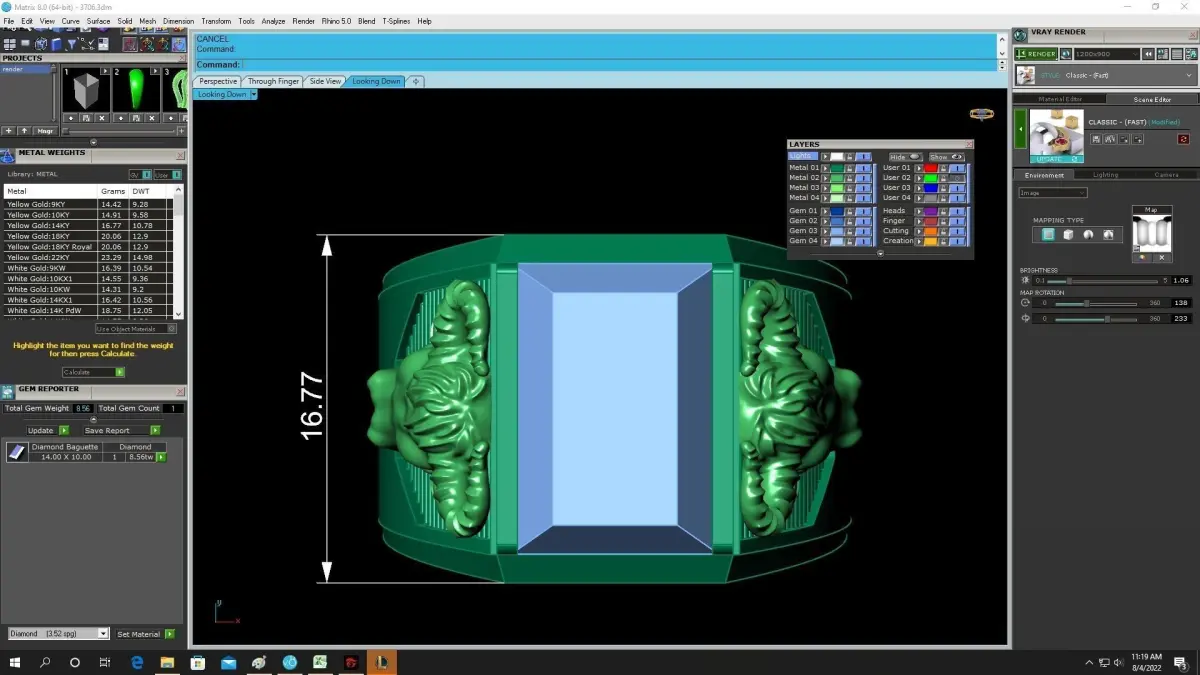1200x675 pixels.
Task: Open the Analyze menu
Action: click(273, 21)
